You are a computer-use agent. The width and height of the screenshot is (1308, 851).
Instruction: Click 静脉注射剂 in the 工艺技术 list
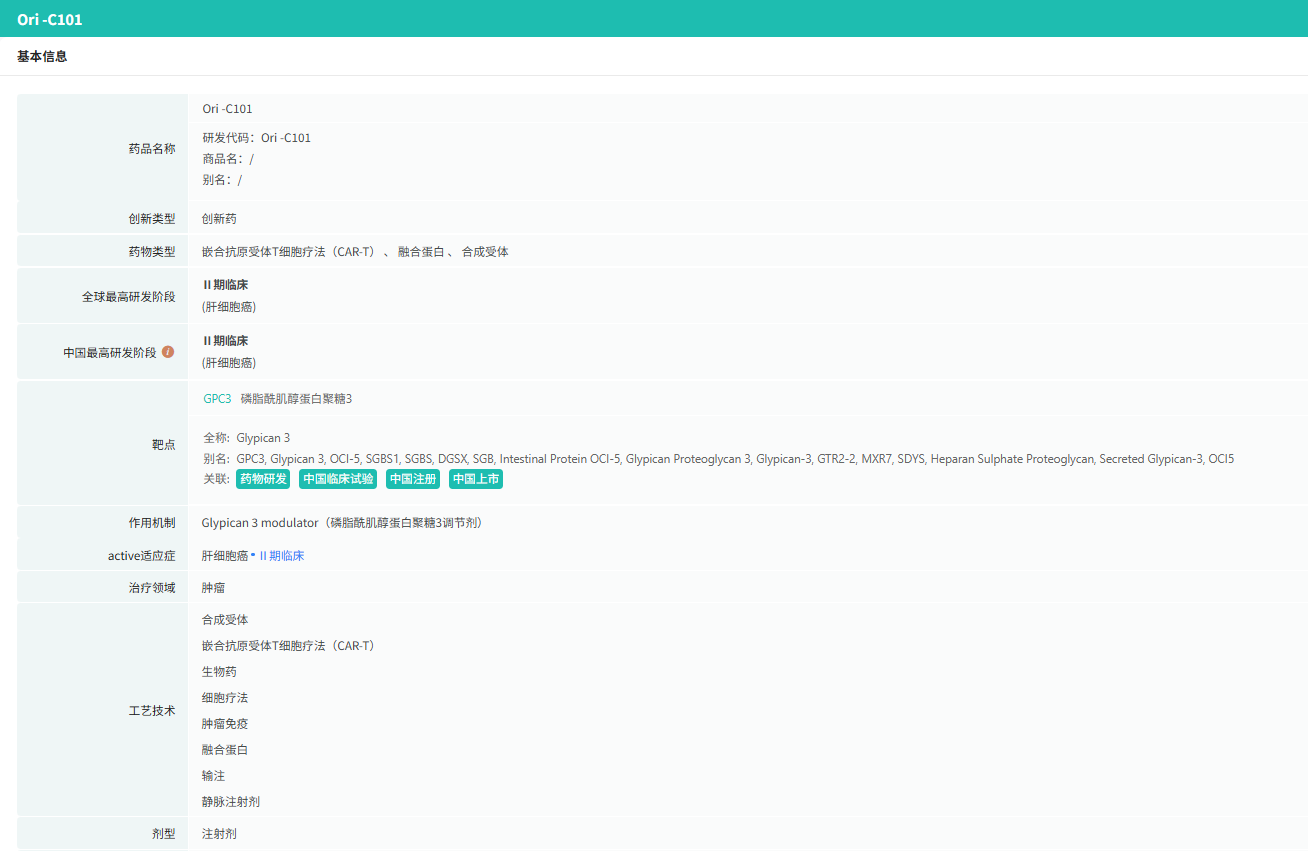[231, 802]
